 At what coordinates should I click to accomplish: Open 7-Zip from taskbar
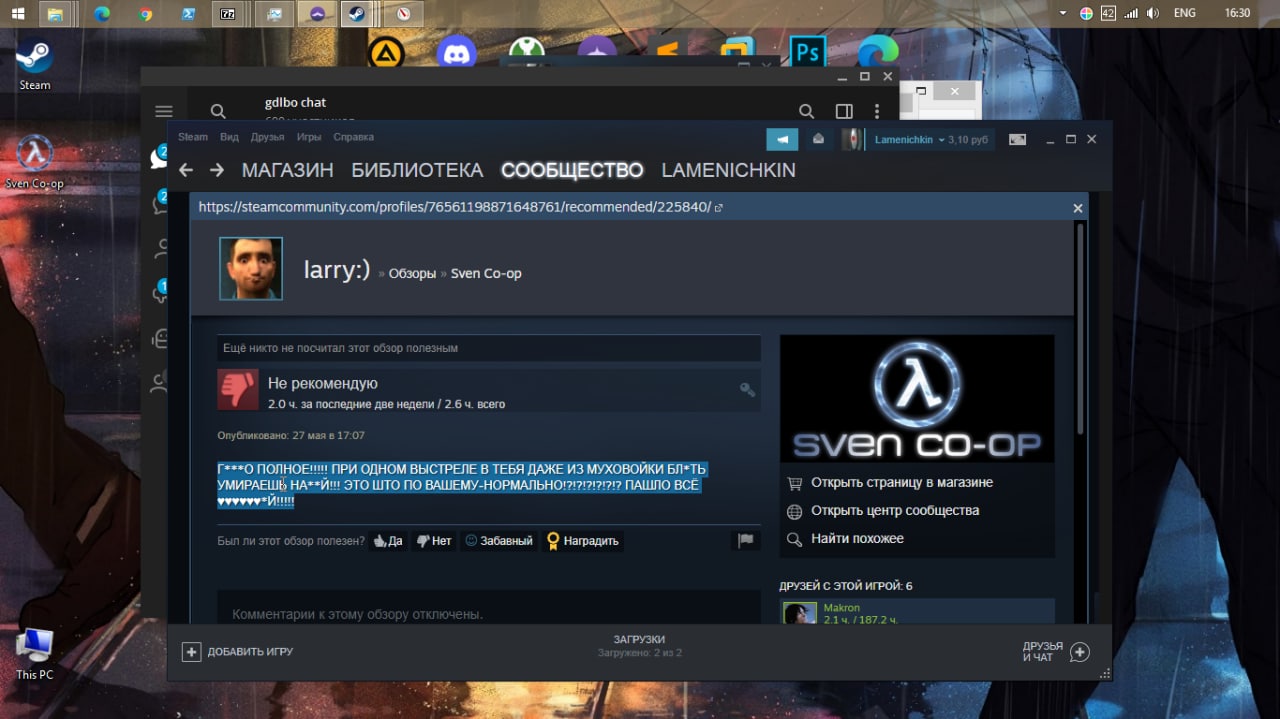(x=228, y=14)
